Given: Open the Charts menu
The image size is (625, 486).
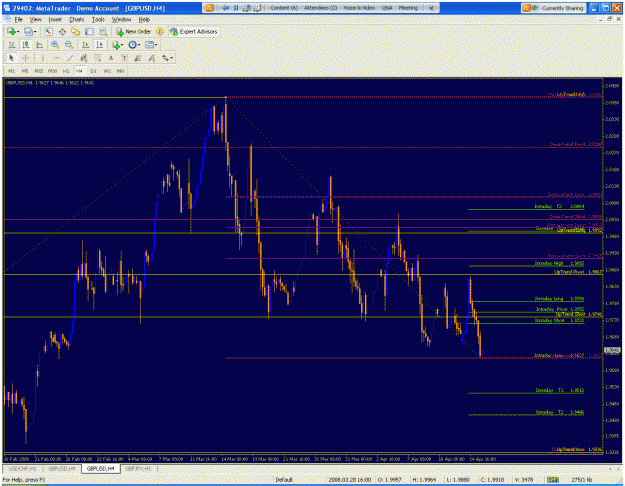Looking at the screenshot, I should coord(77,19).
